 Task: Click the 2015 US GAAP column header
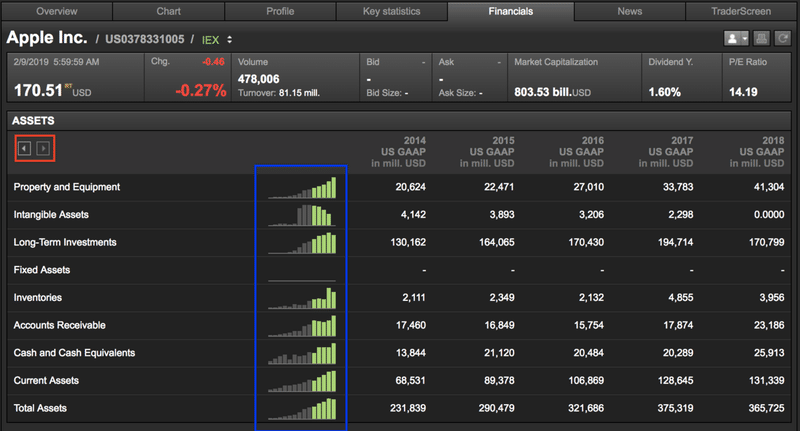tap(487, 151)
